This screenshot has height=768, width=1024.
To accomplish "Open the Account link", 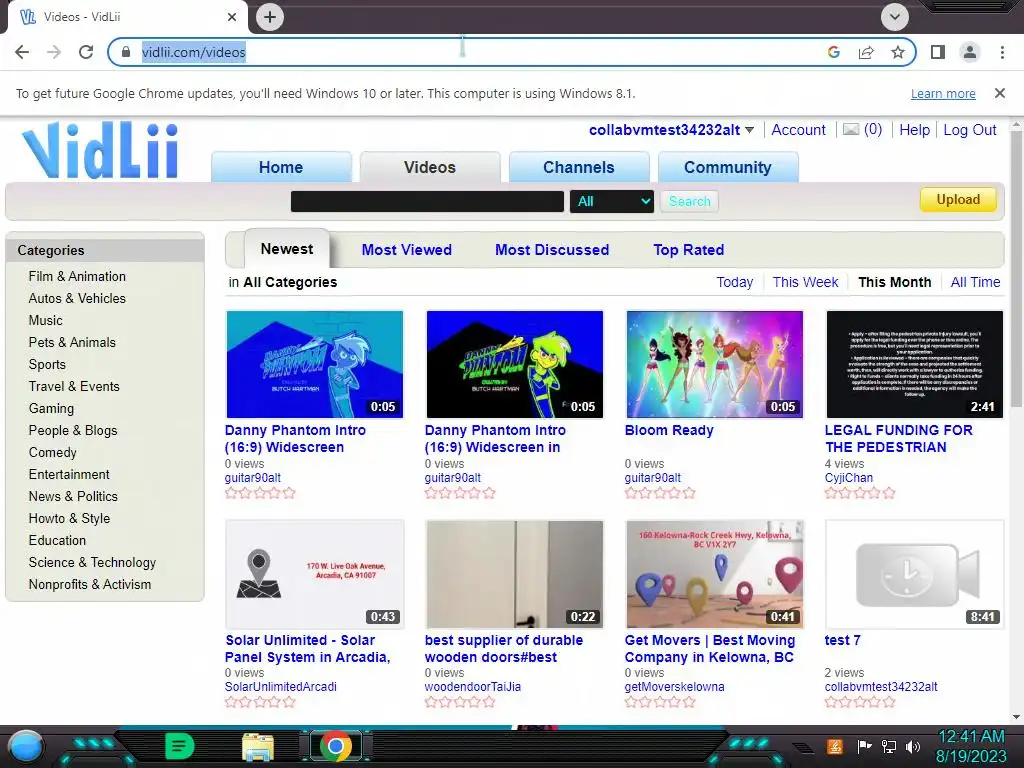I will [798, 130].
